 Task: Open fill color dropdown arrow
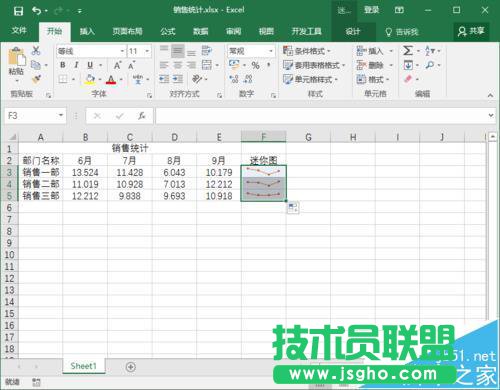tap(100, 79)
